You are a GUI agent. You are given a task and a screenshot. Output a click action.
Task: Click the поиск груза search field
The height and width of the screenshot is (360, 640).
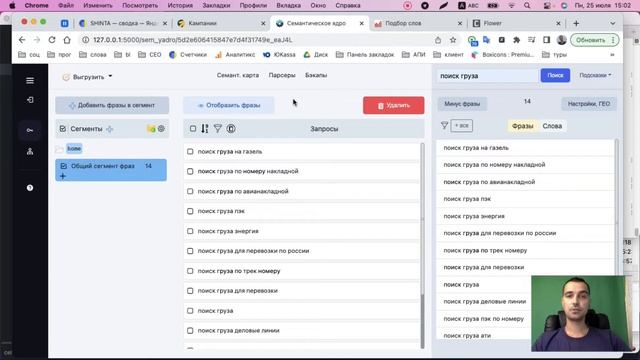pyautogui.click(x=488, y=76)
